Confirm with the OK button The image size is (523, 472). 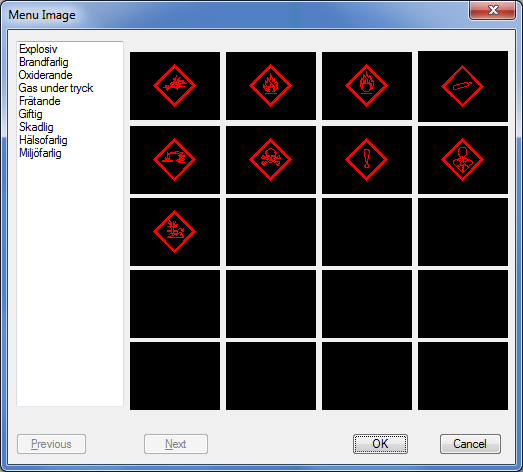[x=380, y=444]
